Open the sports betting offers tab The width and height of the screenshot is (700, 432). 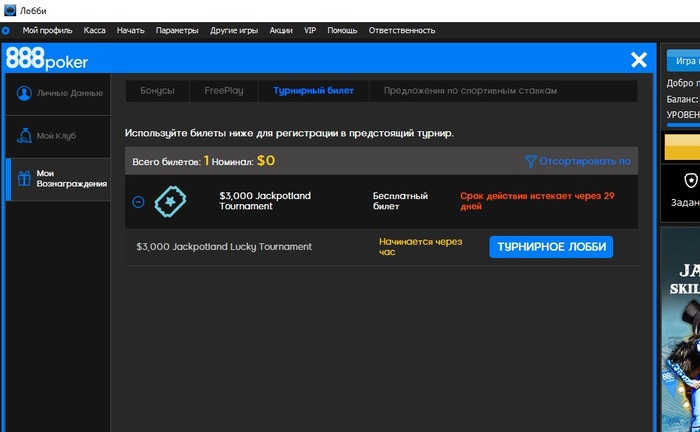click(470, 91)
